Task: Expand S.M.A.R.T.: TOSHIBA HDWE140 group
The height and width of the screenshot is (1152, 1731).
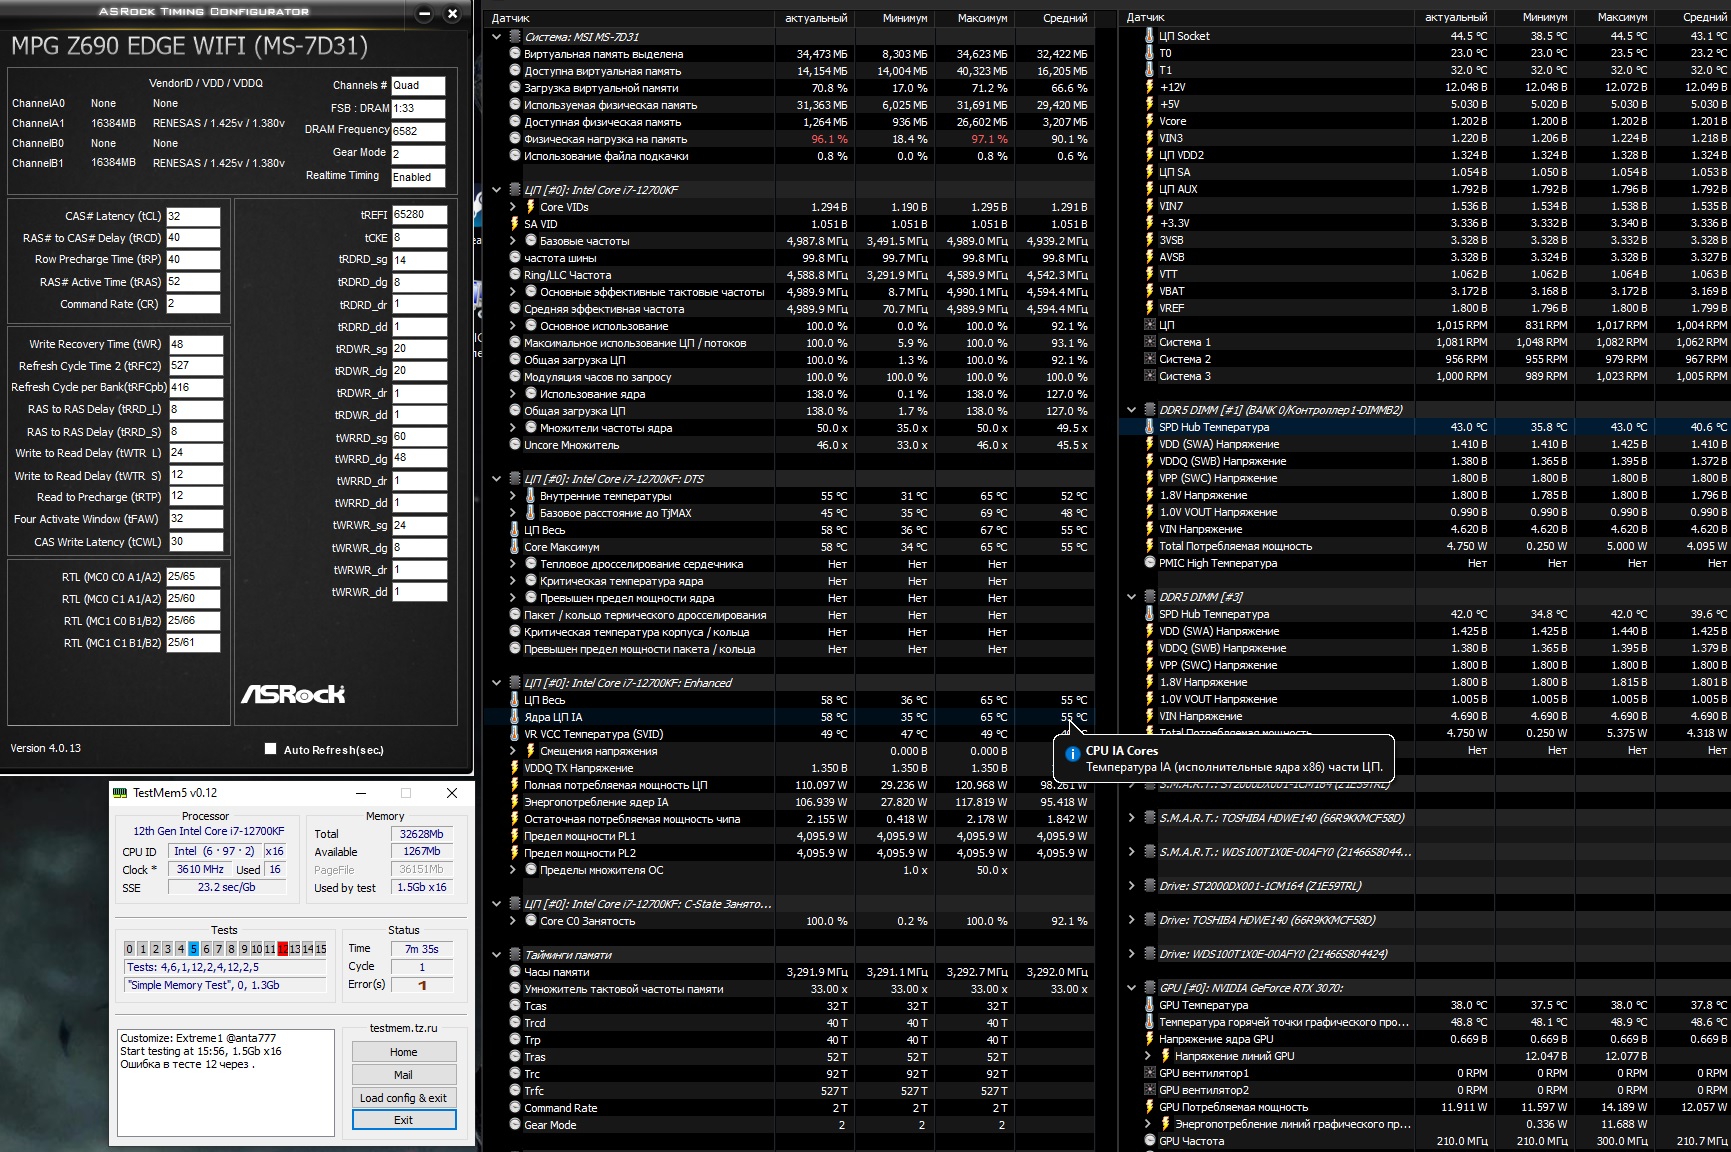Action: pos(1131,818)
